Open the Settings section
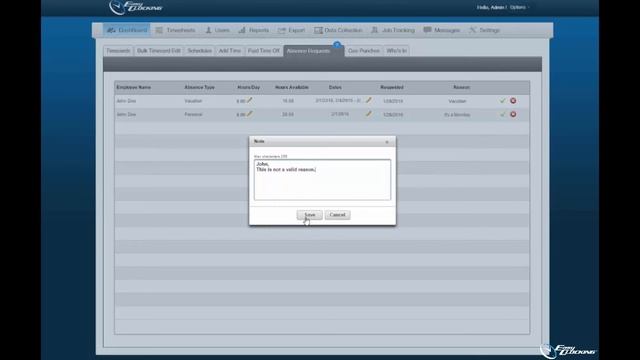Image resolution: width=640 pixels, height=360 pixels. pos(484,30)
